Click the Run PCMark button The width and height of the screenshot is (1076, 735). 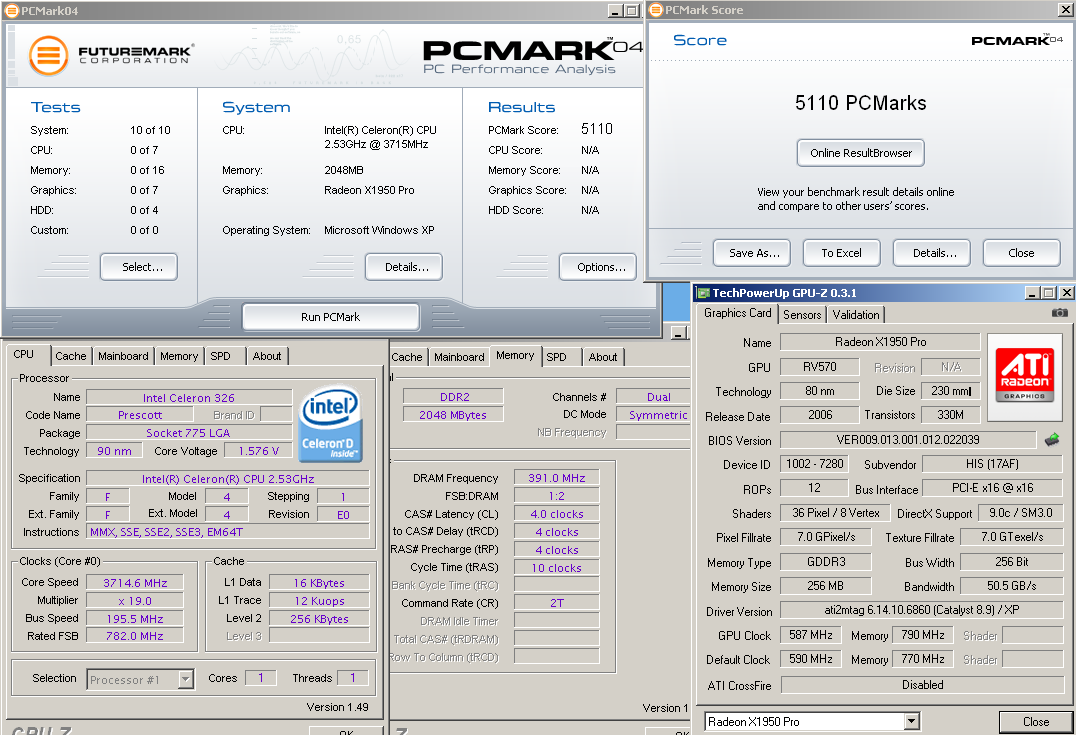click(x=330, y=317)
